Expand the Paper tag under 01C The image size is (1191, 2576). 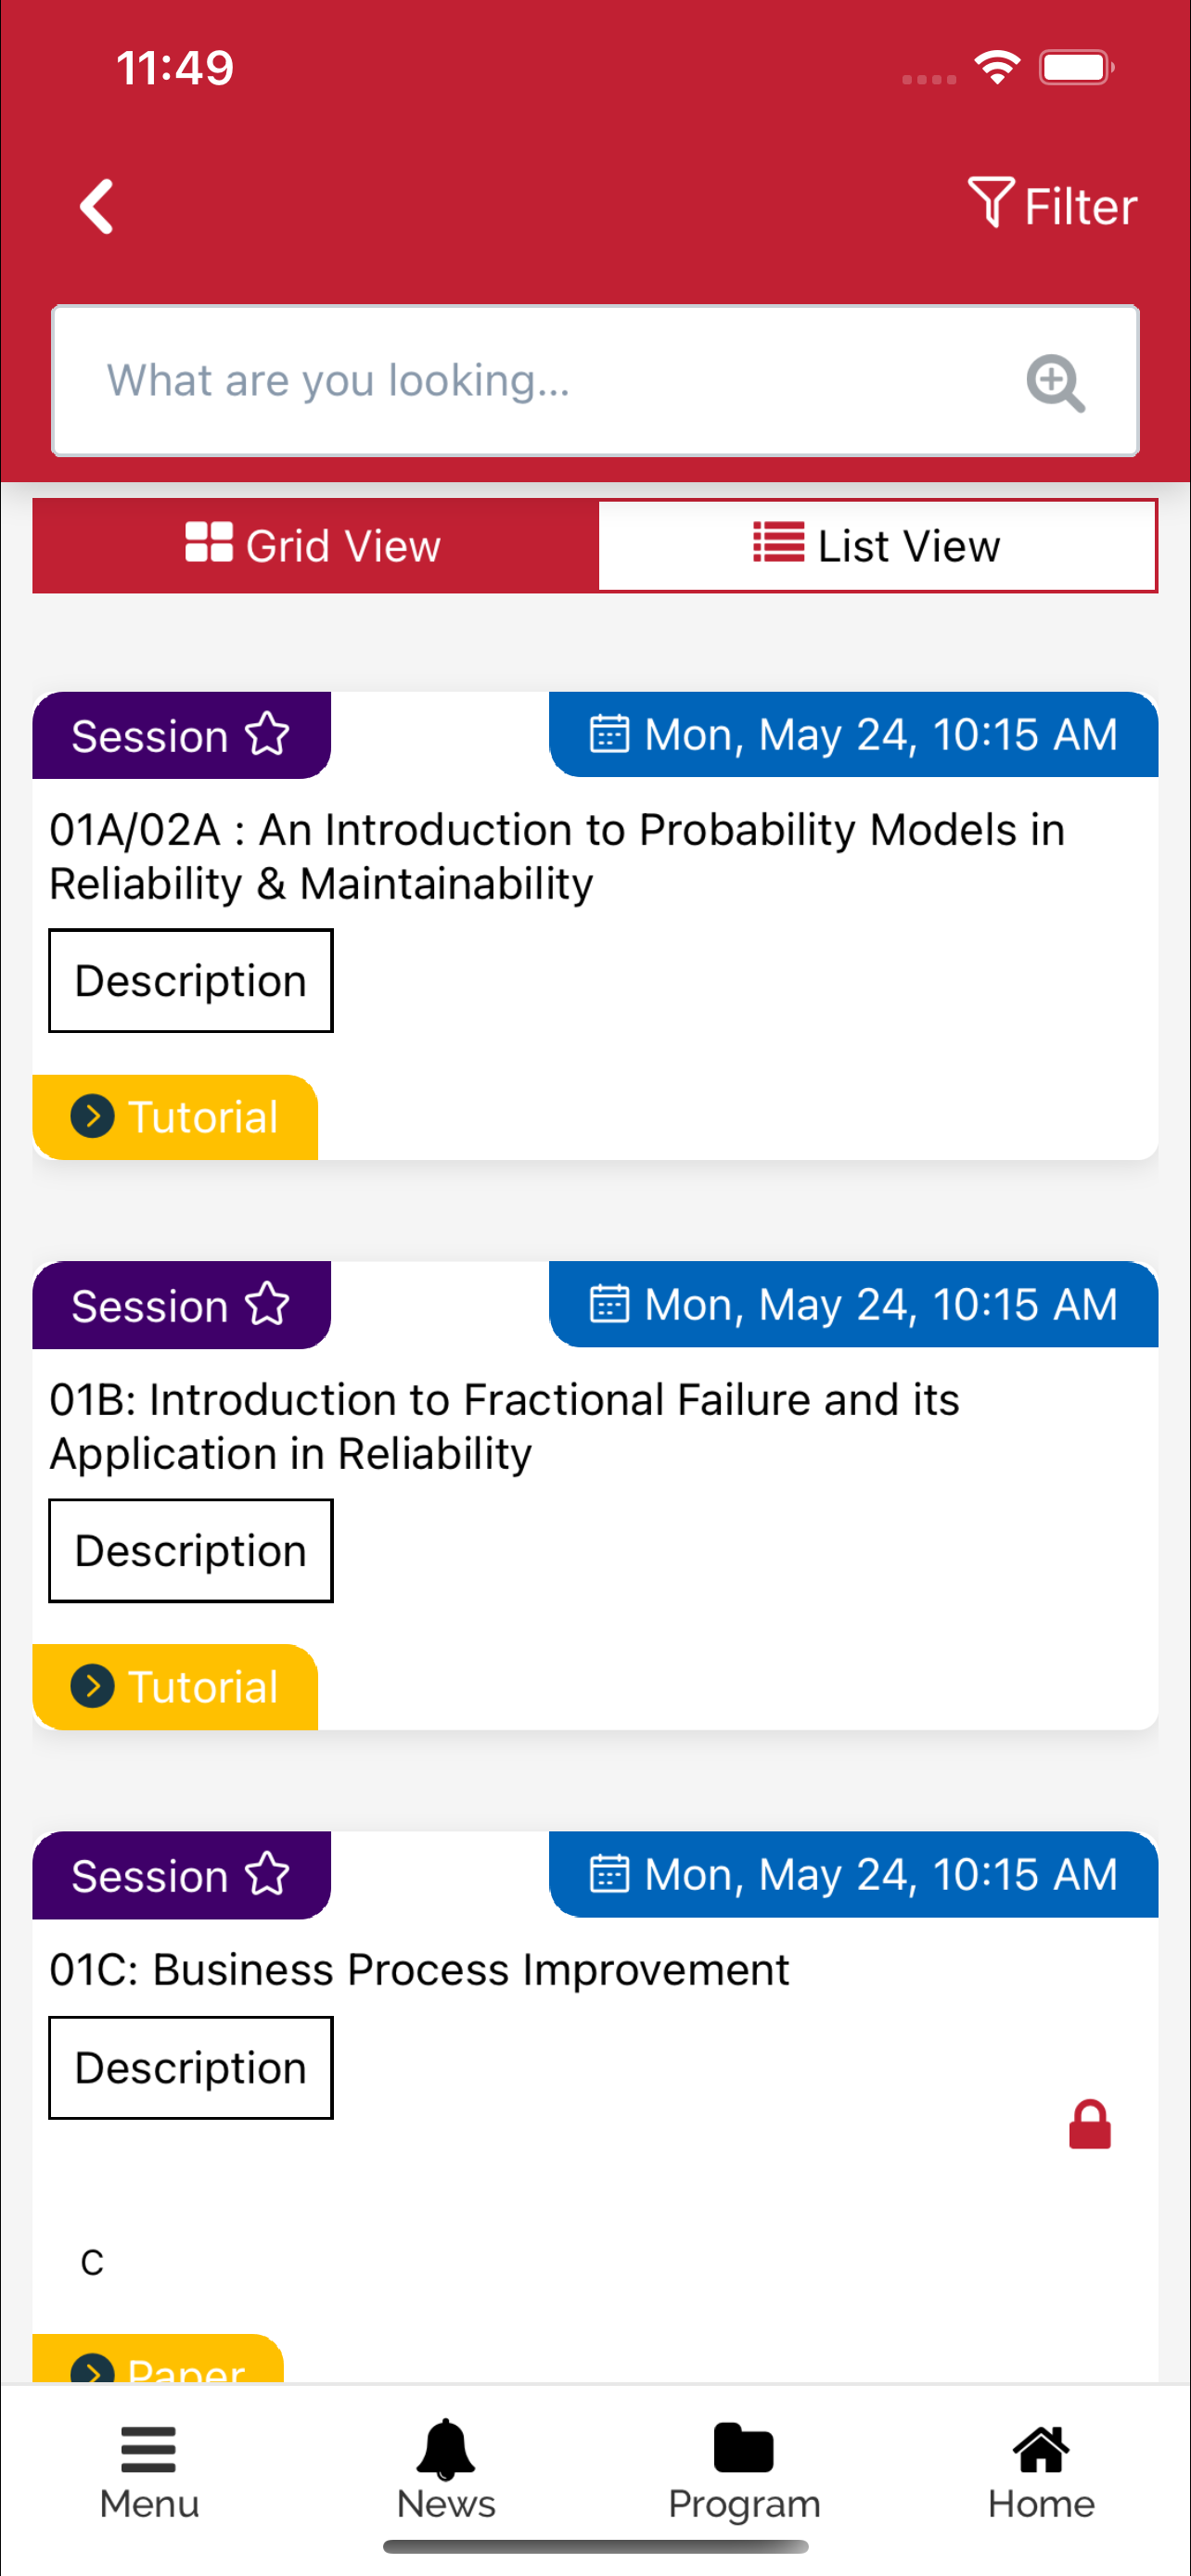tap(158, 2360)
